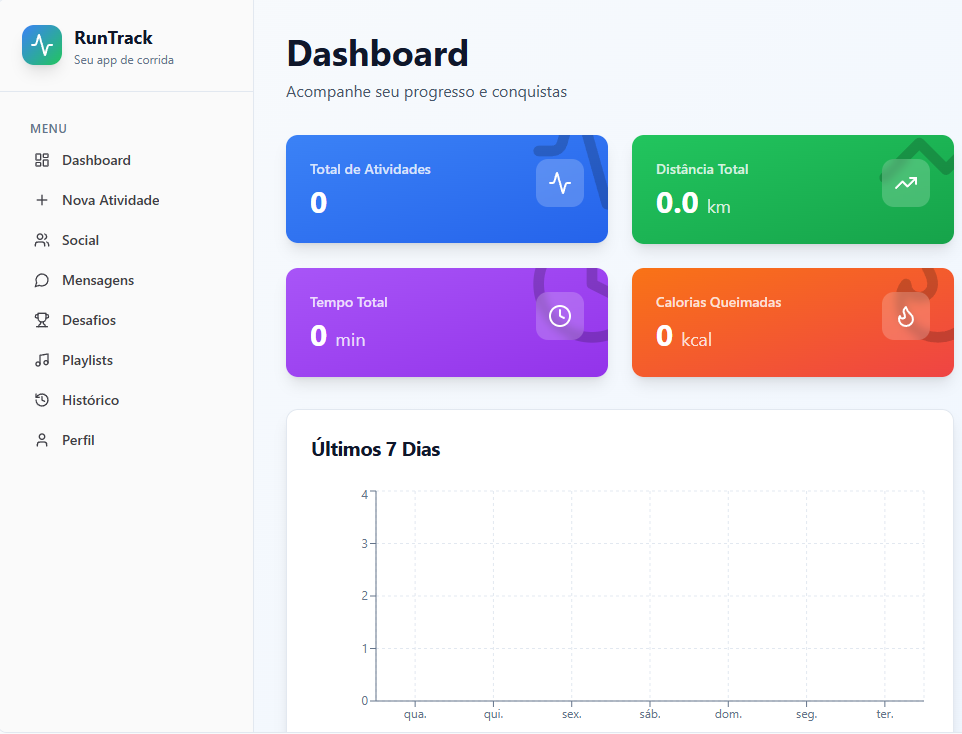Click the trophy icon beside Desafios
962x734 pixels.
(x=42, y=320)
